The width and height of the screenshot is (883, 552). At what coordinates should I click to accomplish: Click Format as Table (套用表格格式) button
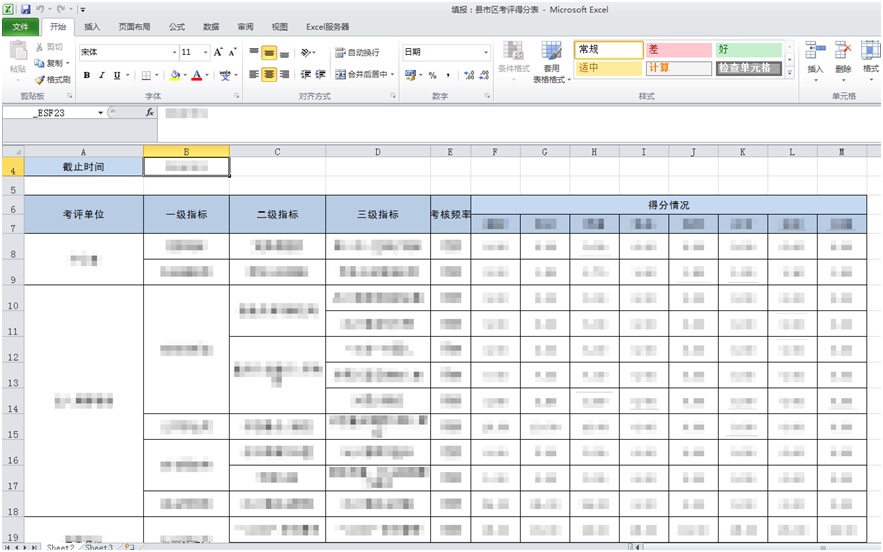pos(551,62)
